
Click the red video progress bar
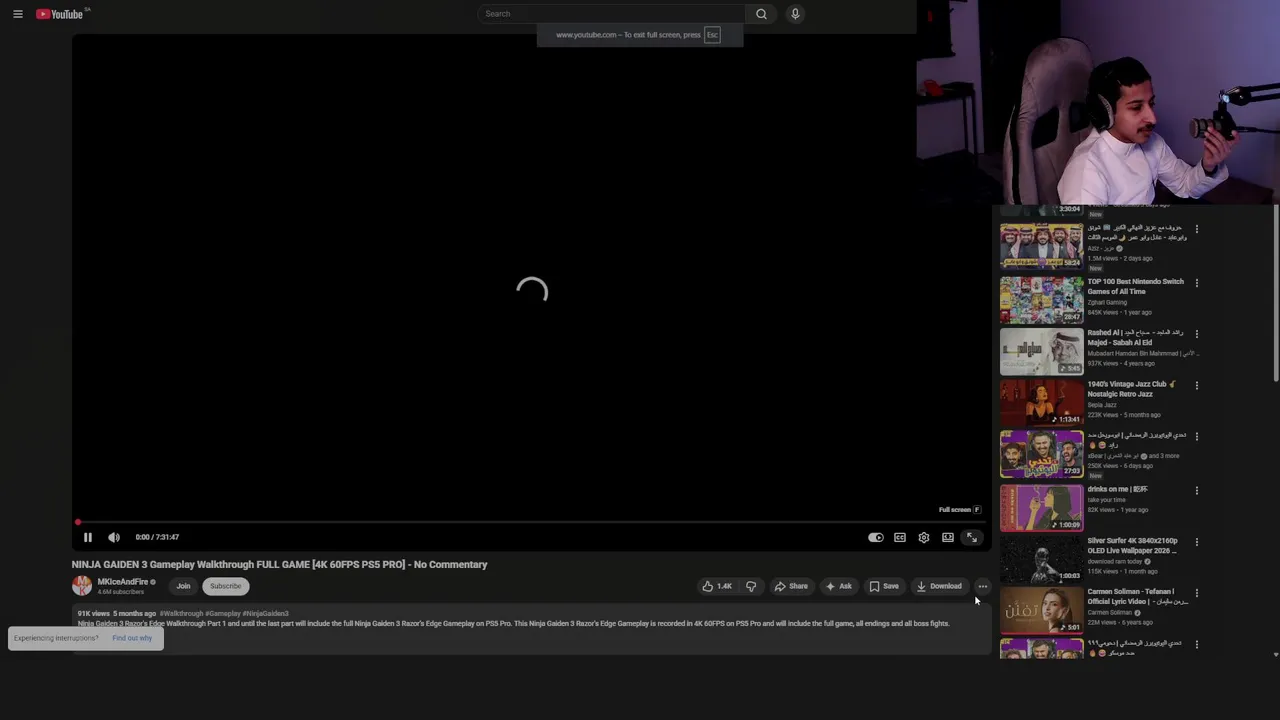(x=531, y=522)
